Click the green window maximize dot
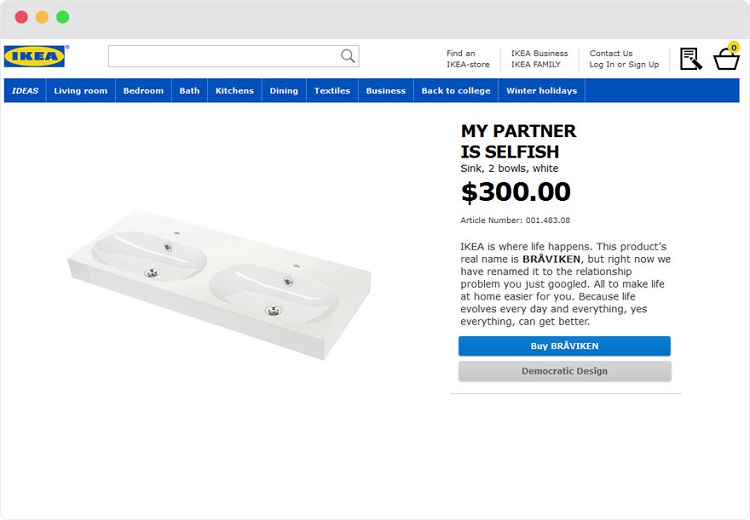 (x=63, y=17)
